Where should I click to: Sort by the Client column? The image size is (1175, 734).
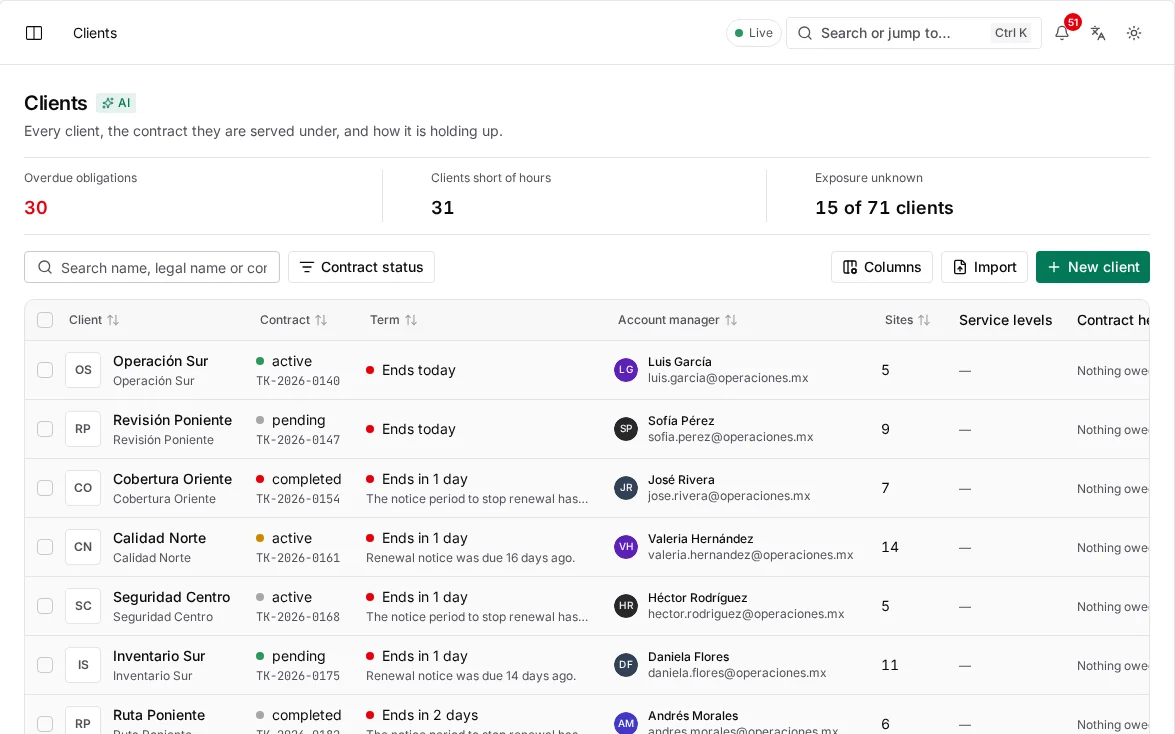coord(94,320)
